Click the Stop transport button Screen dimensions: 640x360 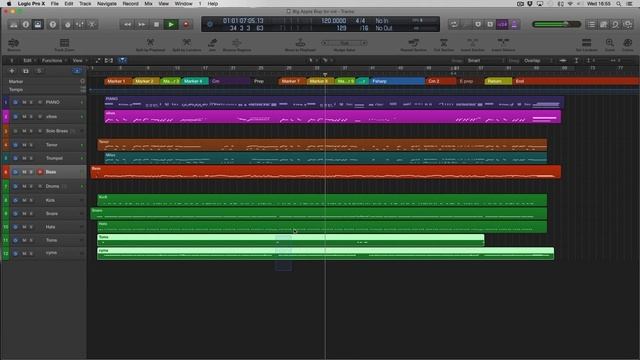156,24
